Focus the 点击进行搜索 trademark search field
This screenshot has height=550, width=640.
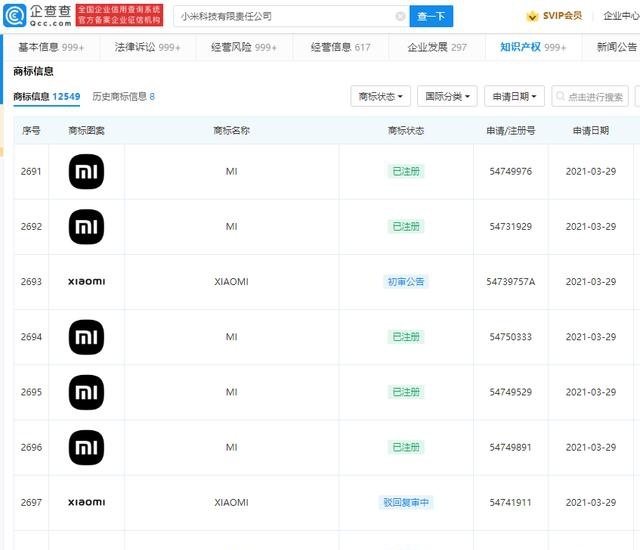point(590,96)
